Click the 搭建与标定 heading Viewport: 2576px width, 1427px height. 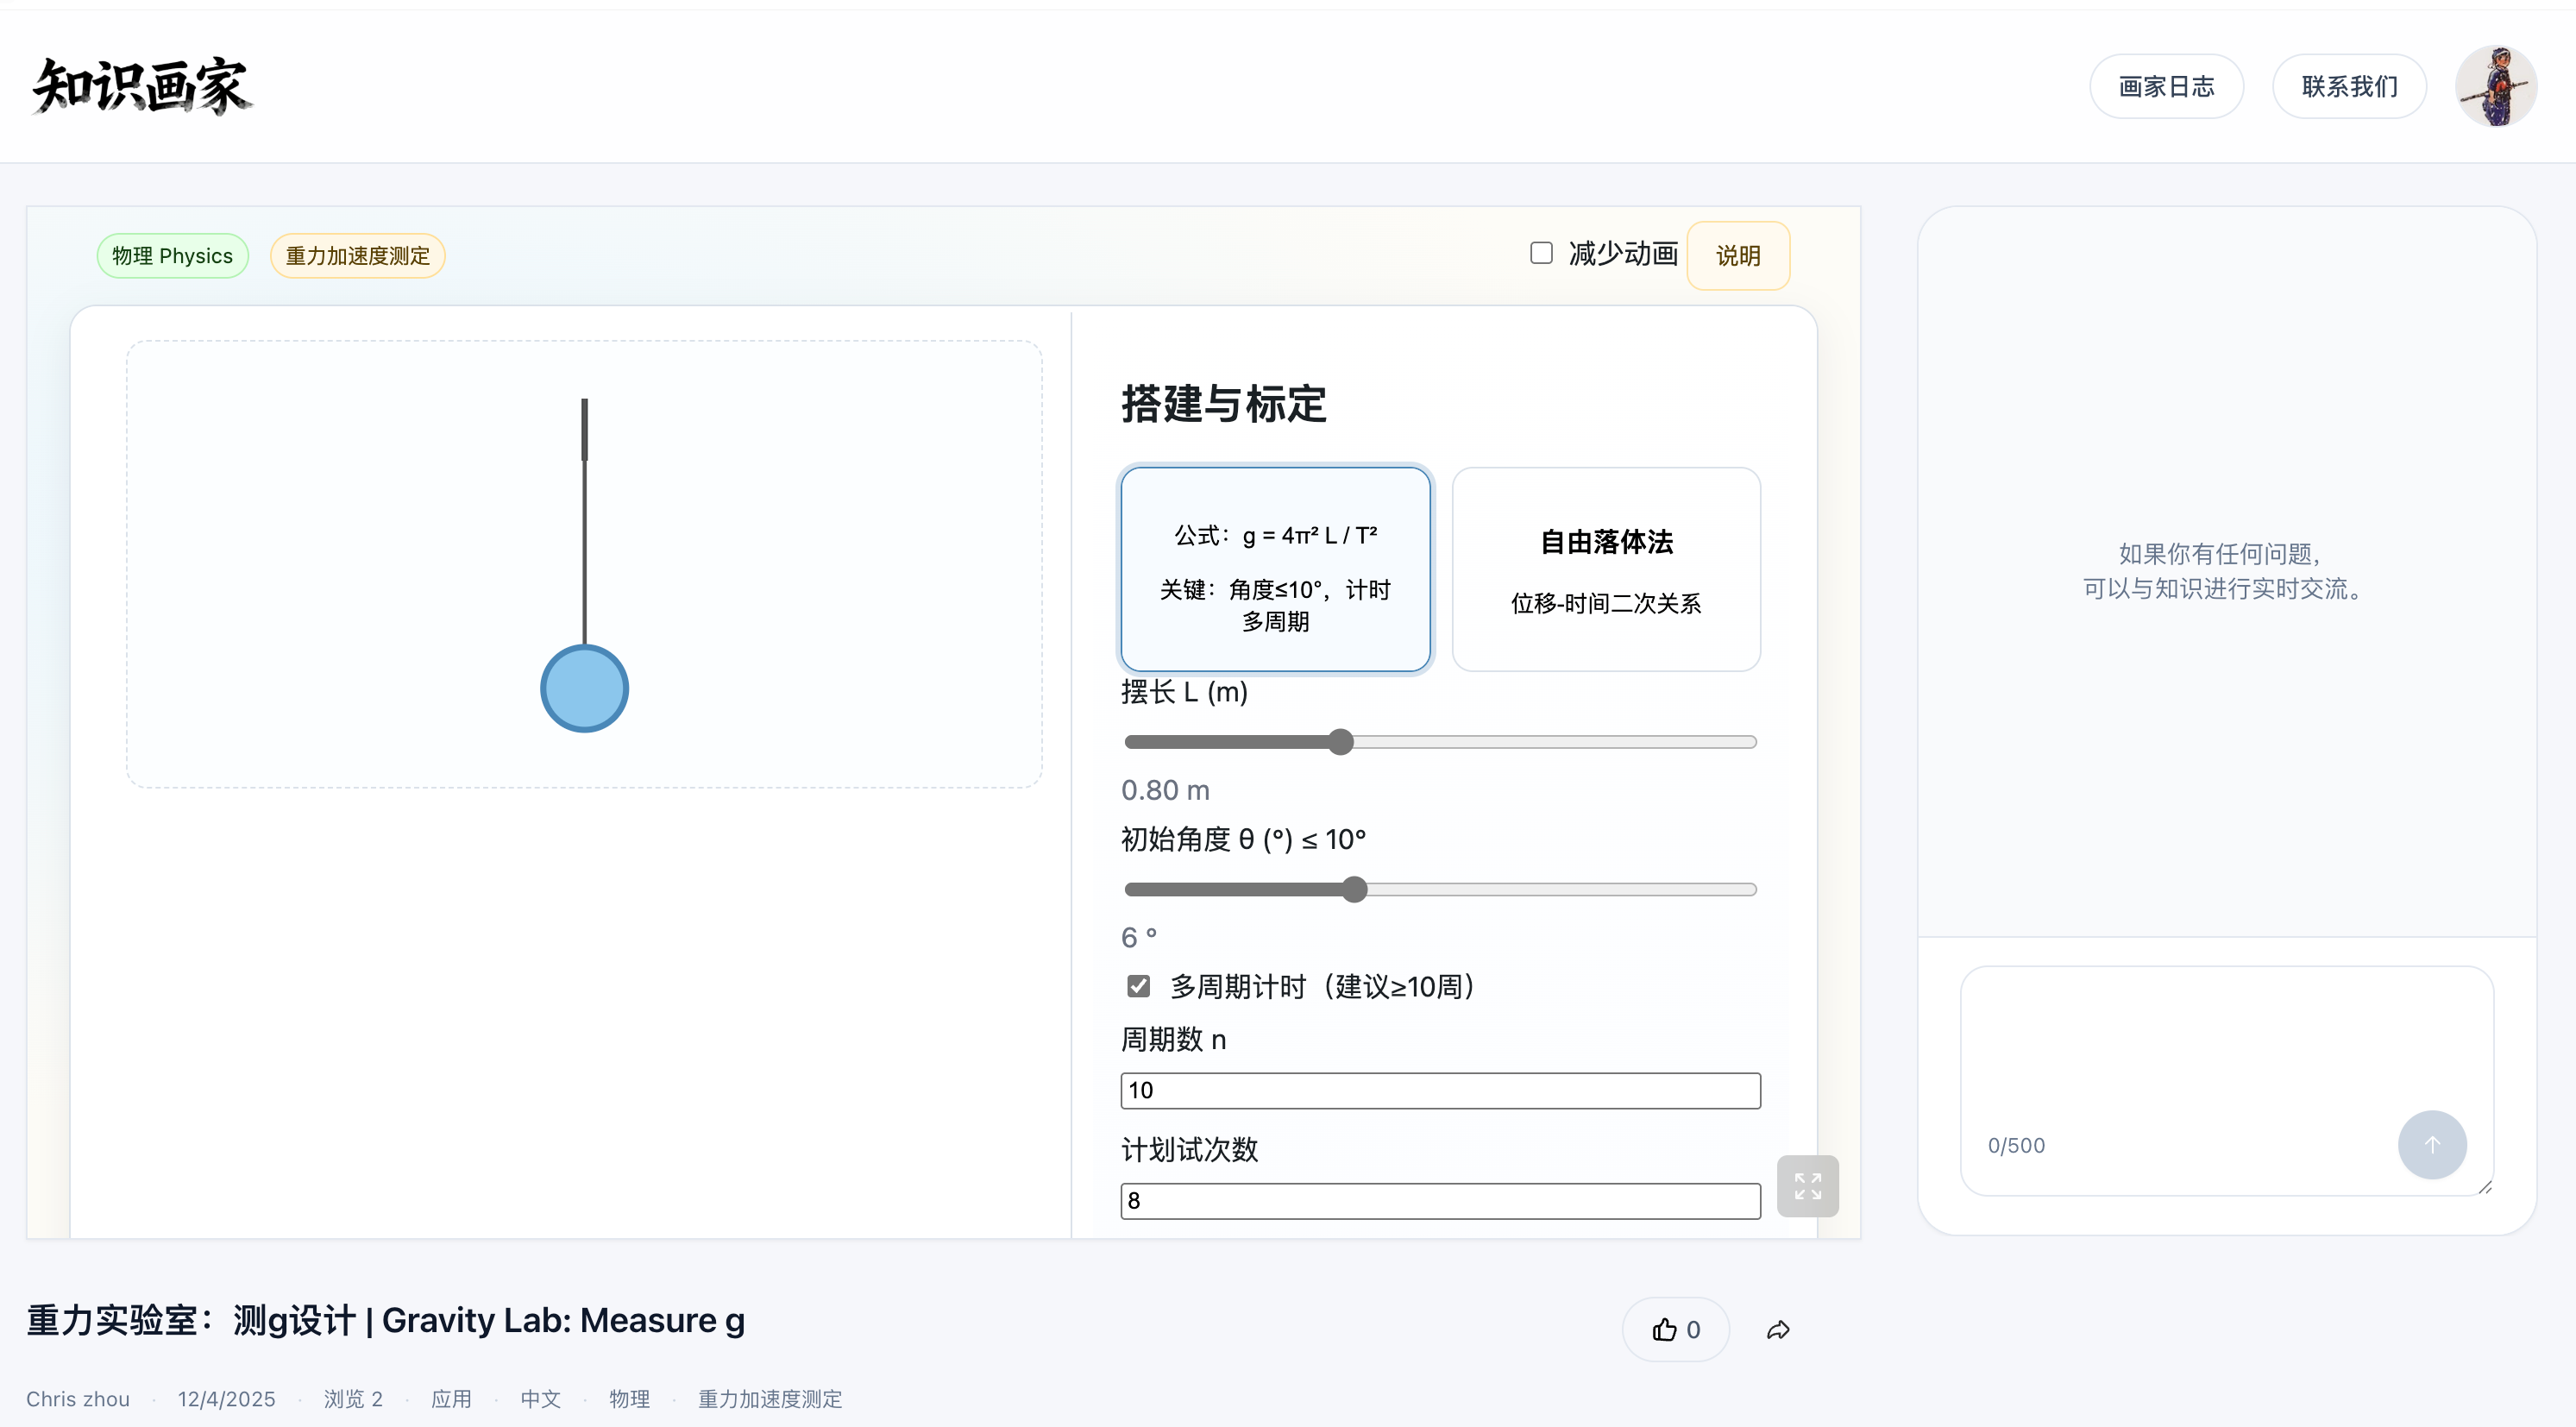[1224, 404]
